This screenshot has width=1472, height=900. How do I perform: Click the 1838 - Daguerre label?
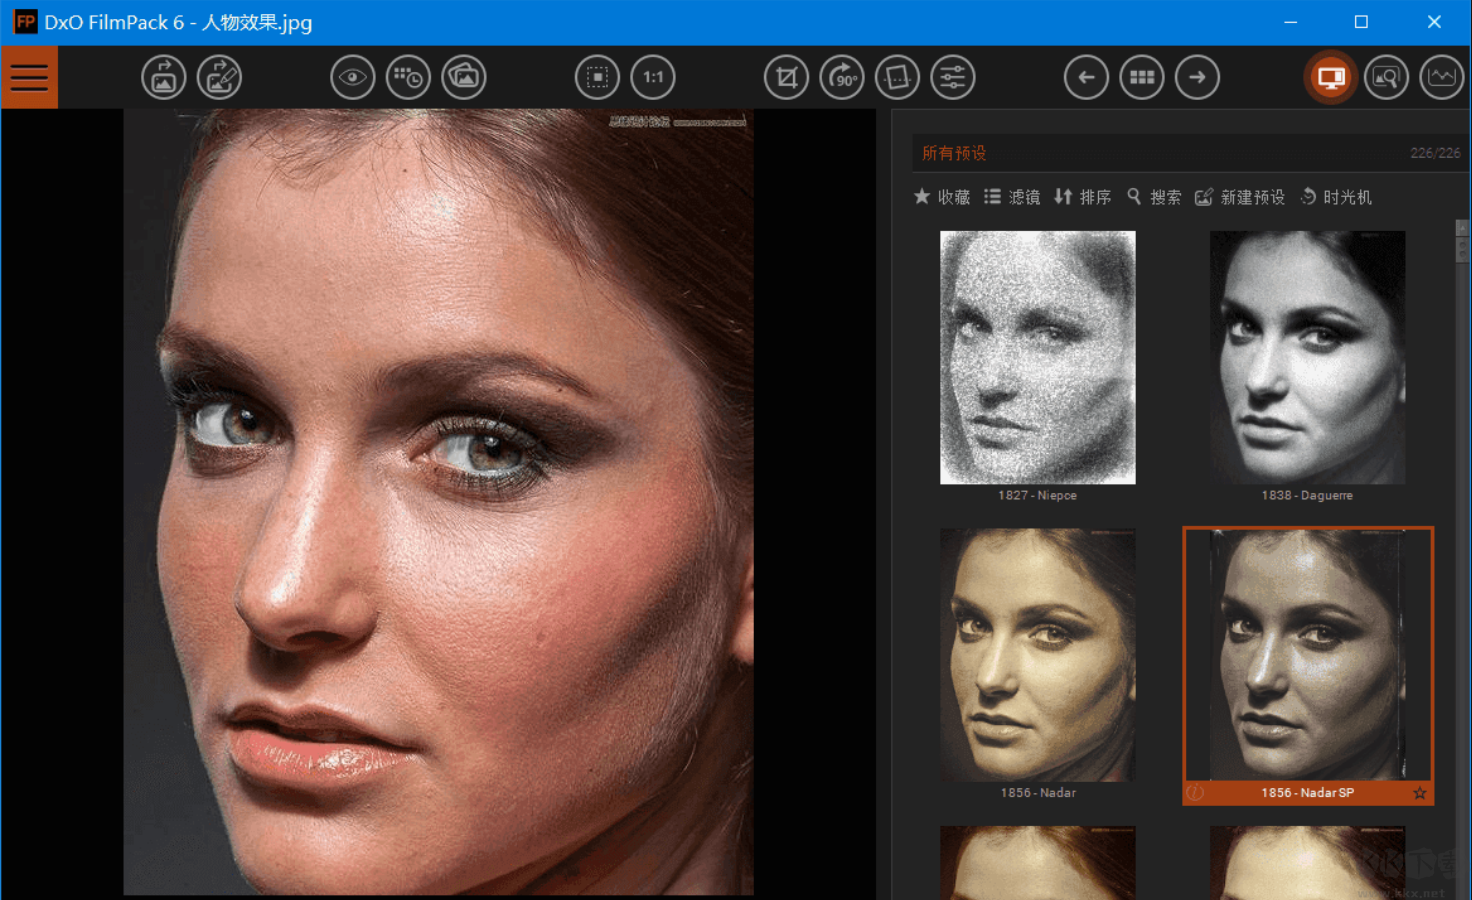coord(1307,495)
